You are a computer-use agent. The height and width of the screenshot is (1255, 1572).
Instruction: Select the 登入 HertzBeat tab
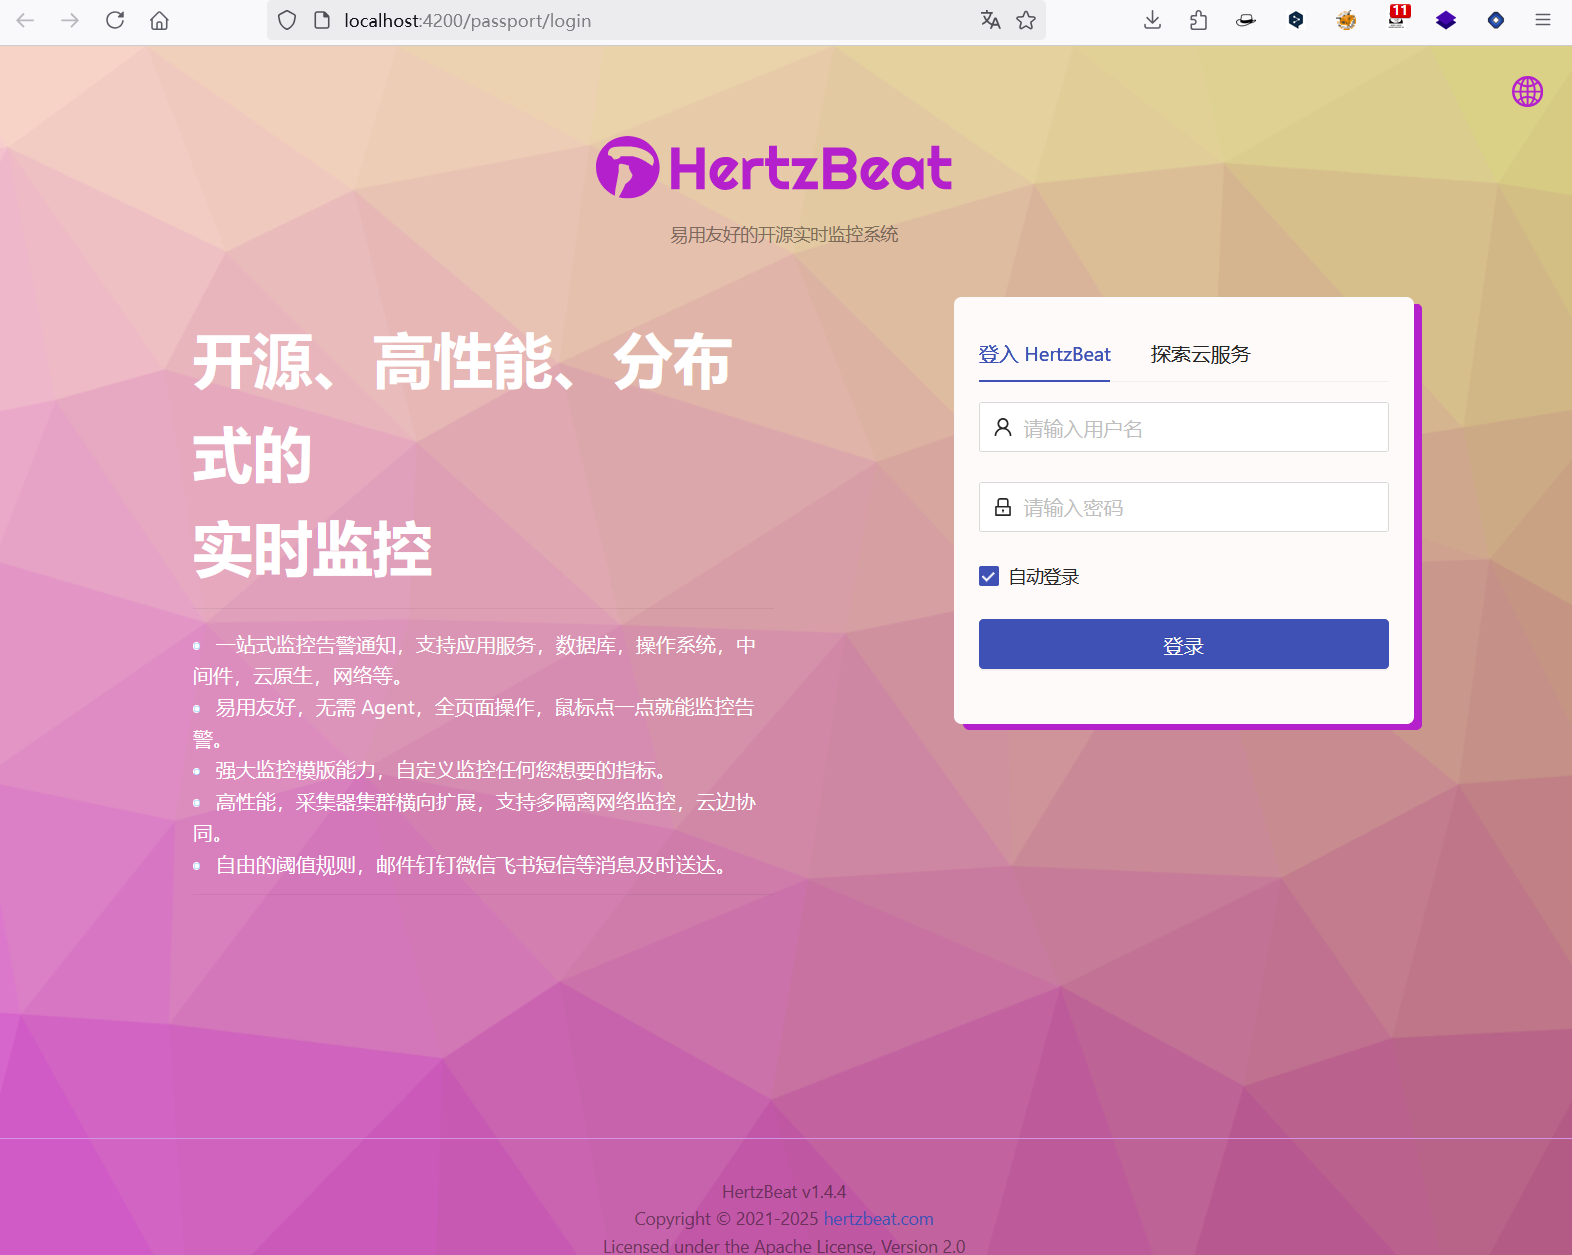pyautogui.click(x=1044, y=354)
